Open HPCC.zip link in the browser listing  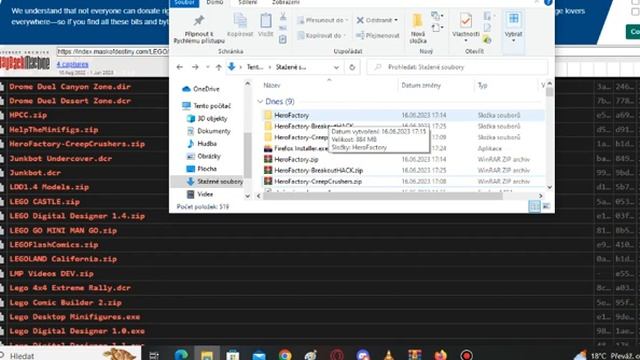tap(28, 115)
